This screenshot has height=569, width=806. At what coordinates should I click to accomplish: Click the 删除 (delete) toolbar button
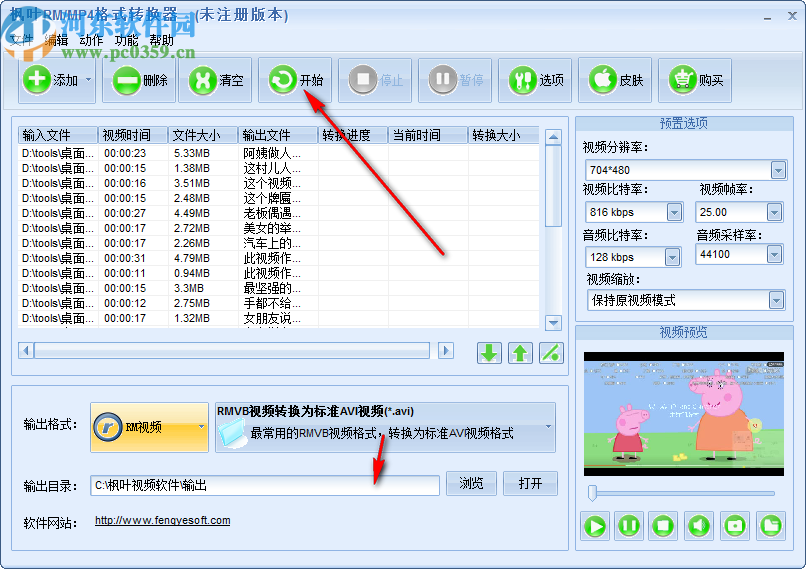coord(139,81)
